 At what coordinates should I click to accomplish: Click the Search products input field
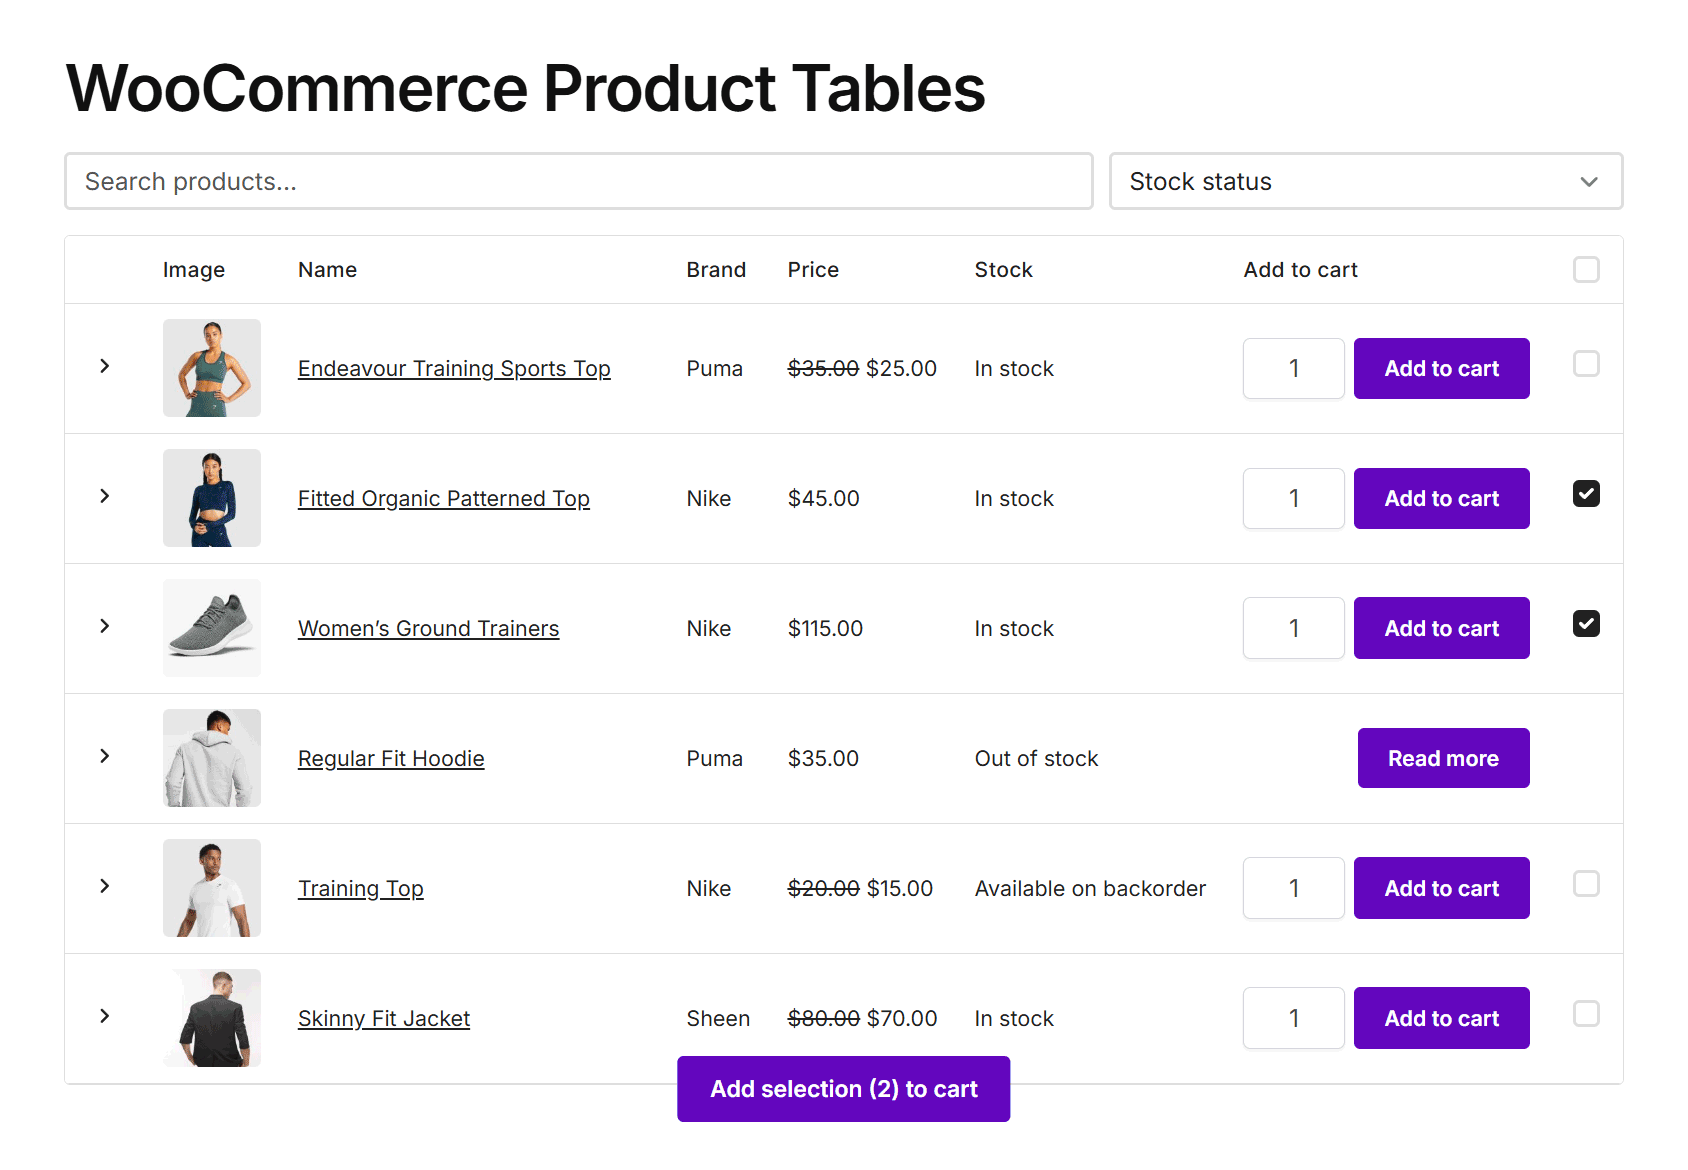coord(578,182)
